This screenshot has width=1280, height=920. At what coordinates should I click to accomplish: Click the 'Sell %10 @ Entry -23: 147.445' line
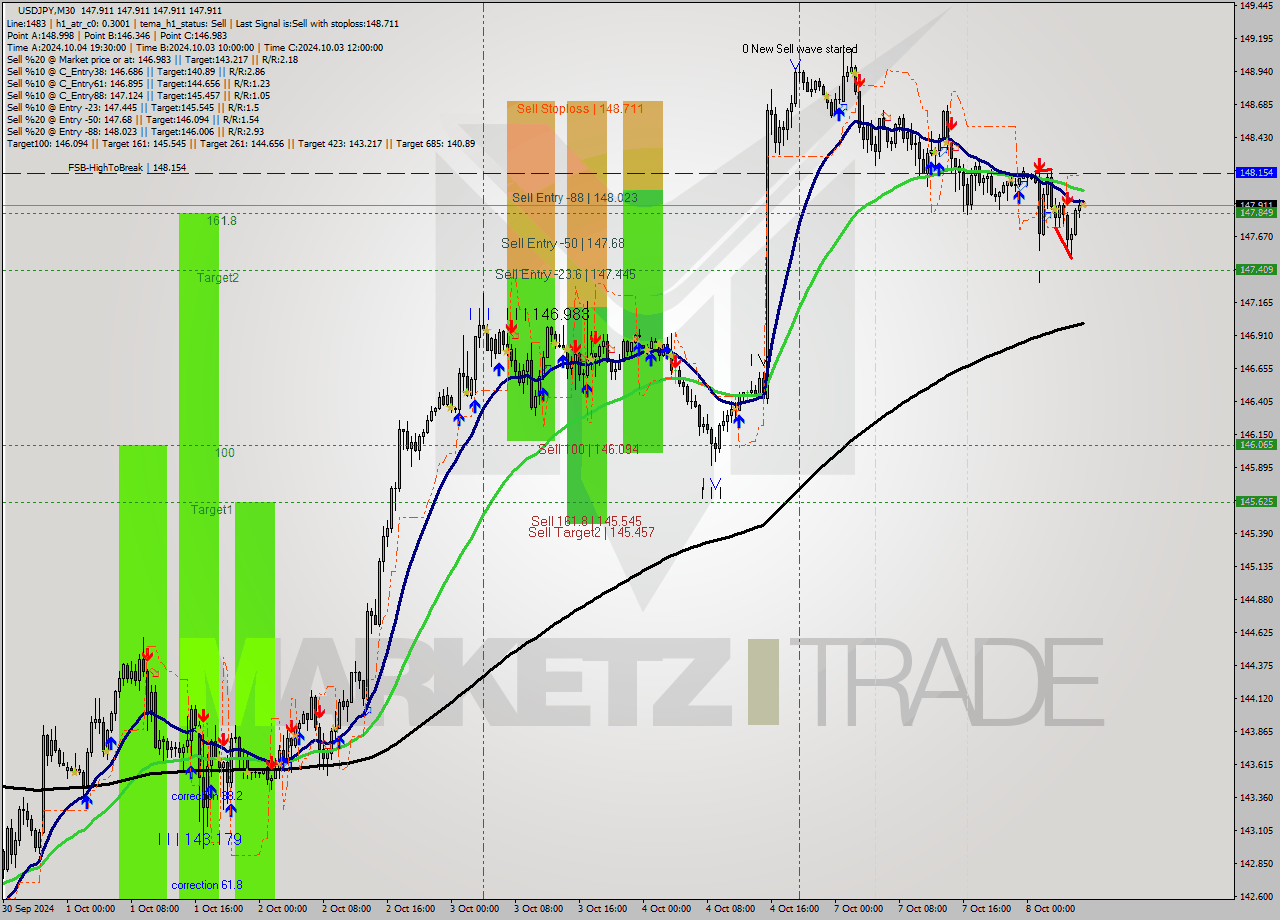[x=133, y=107]
